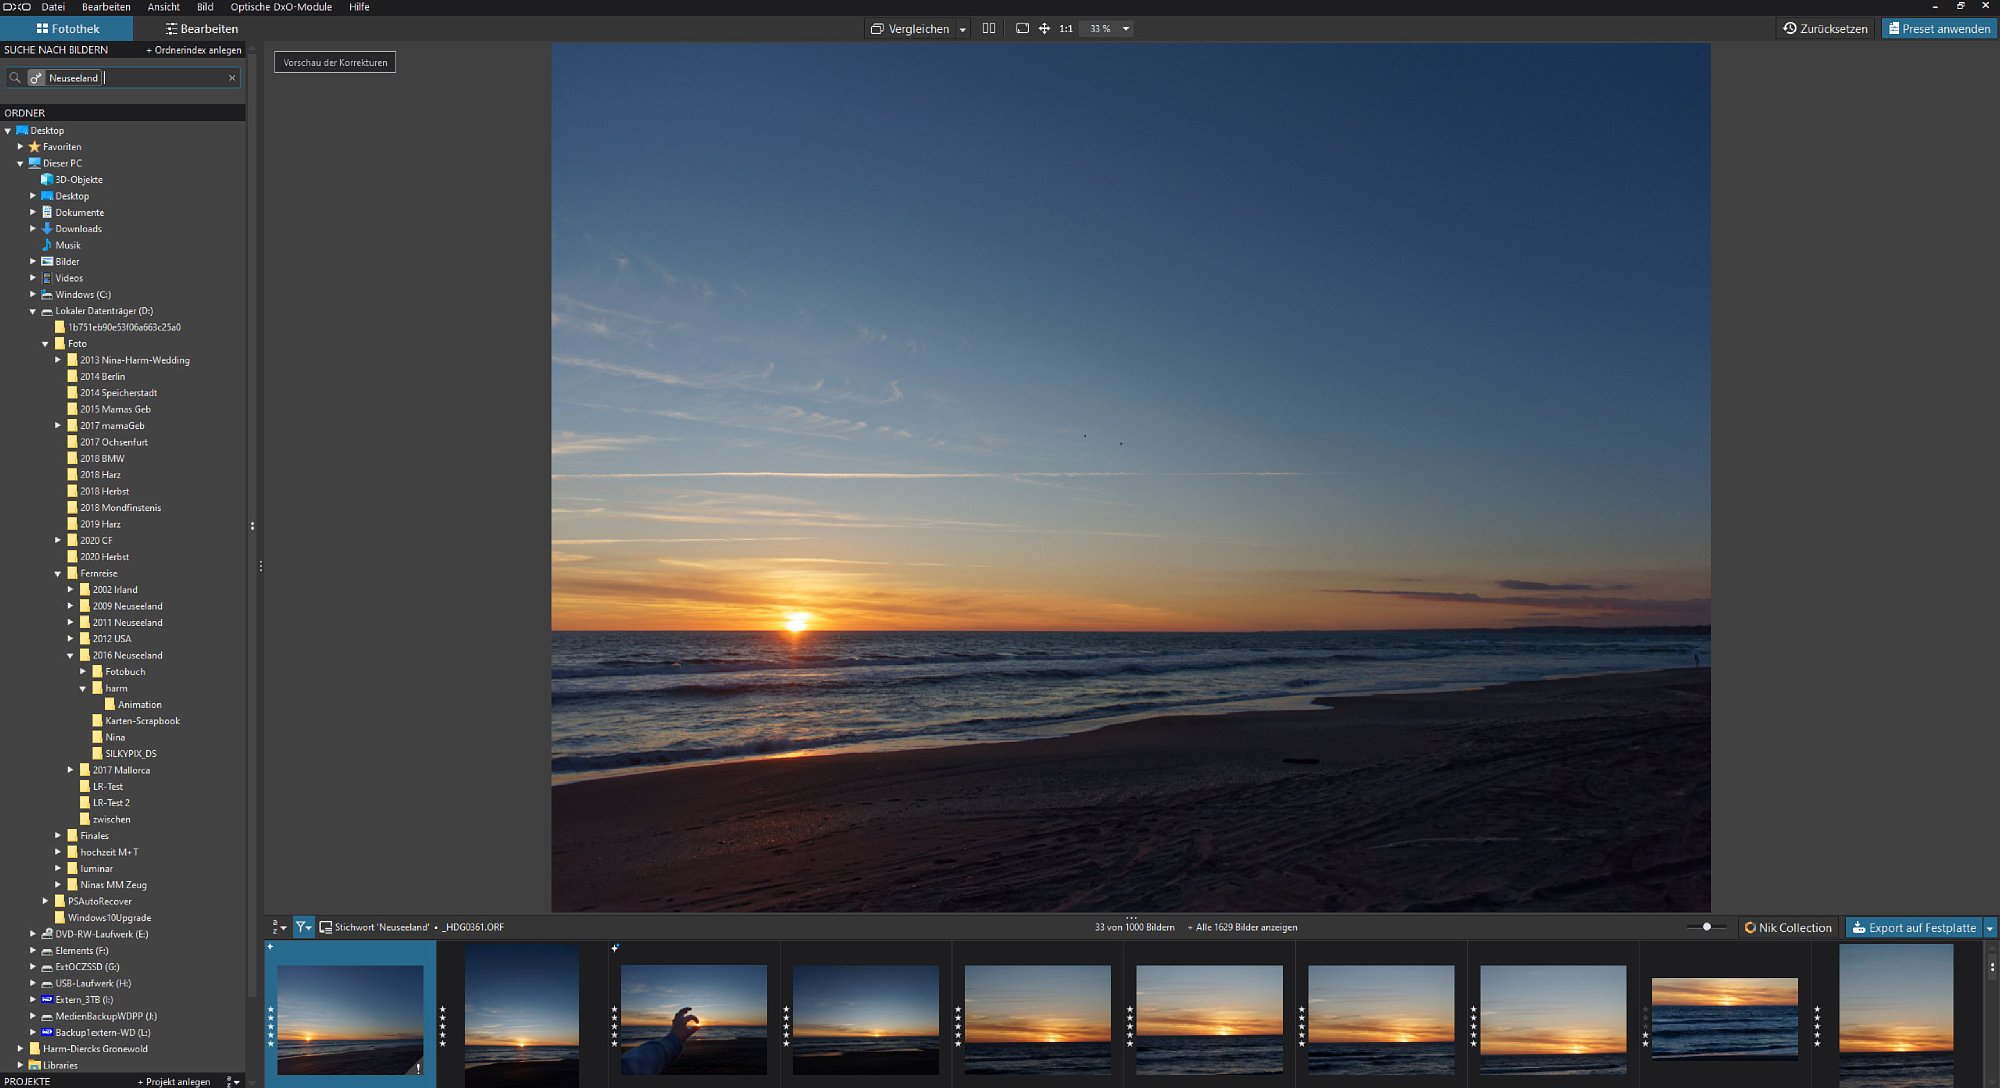Open the Nik Collection button
This screenshot has width=2000, height=1088.
tap(1788, 928)
